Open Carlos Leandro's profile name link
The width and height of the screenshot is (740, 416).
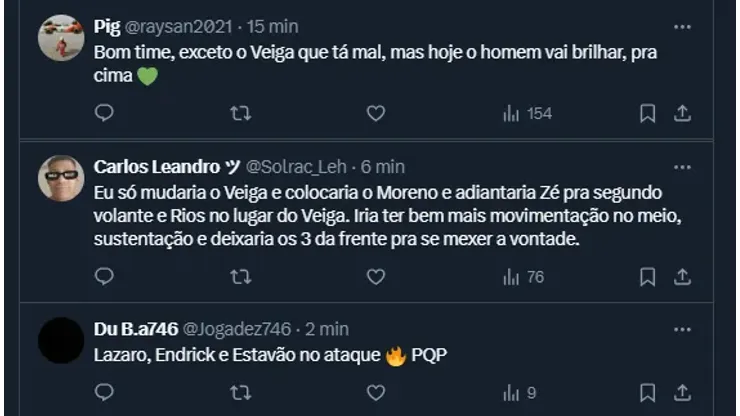tap(156, 166)
